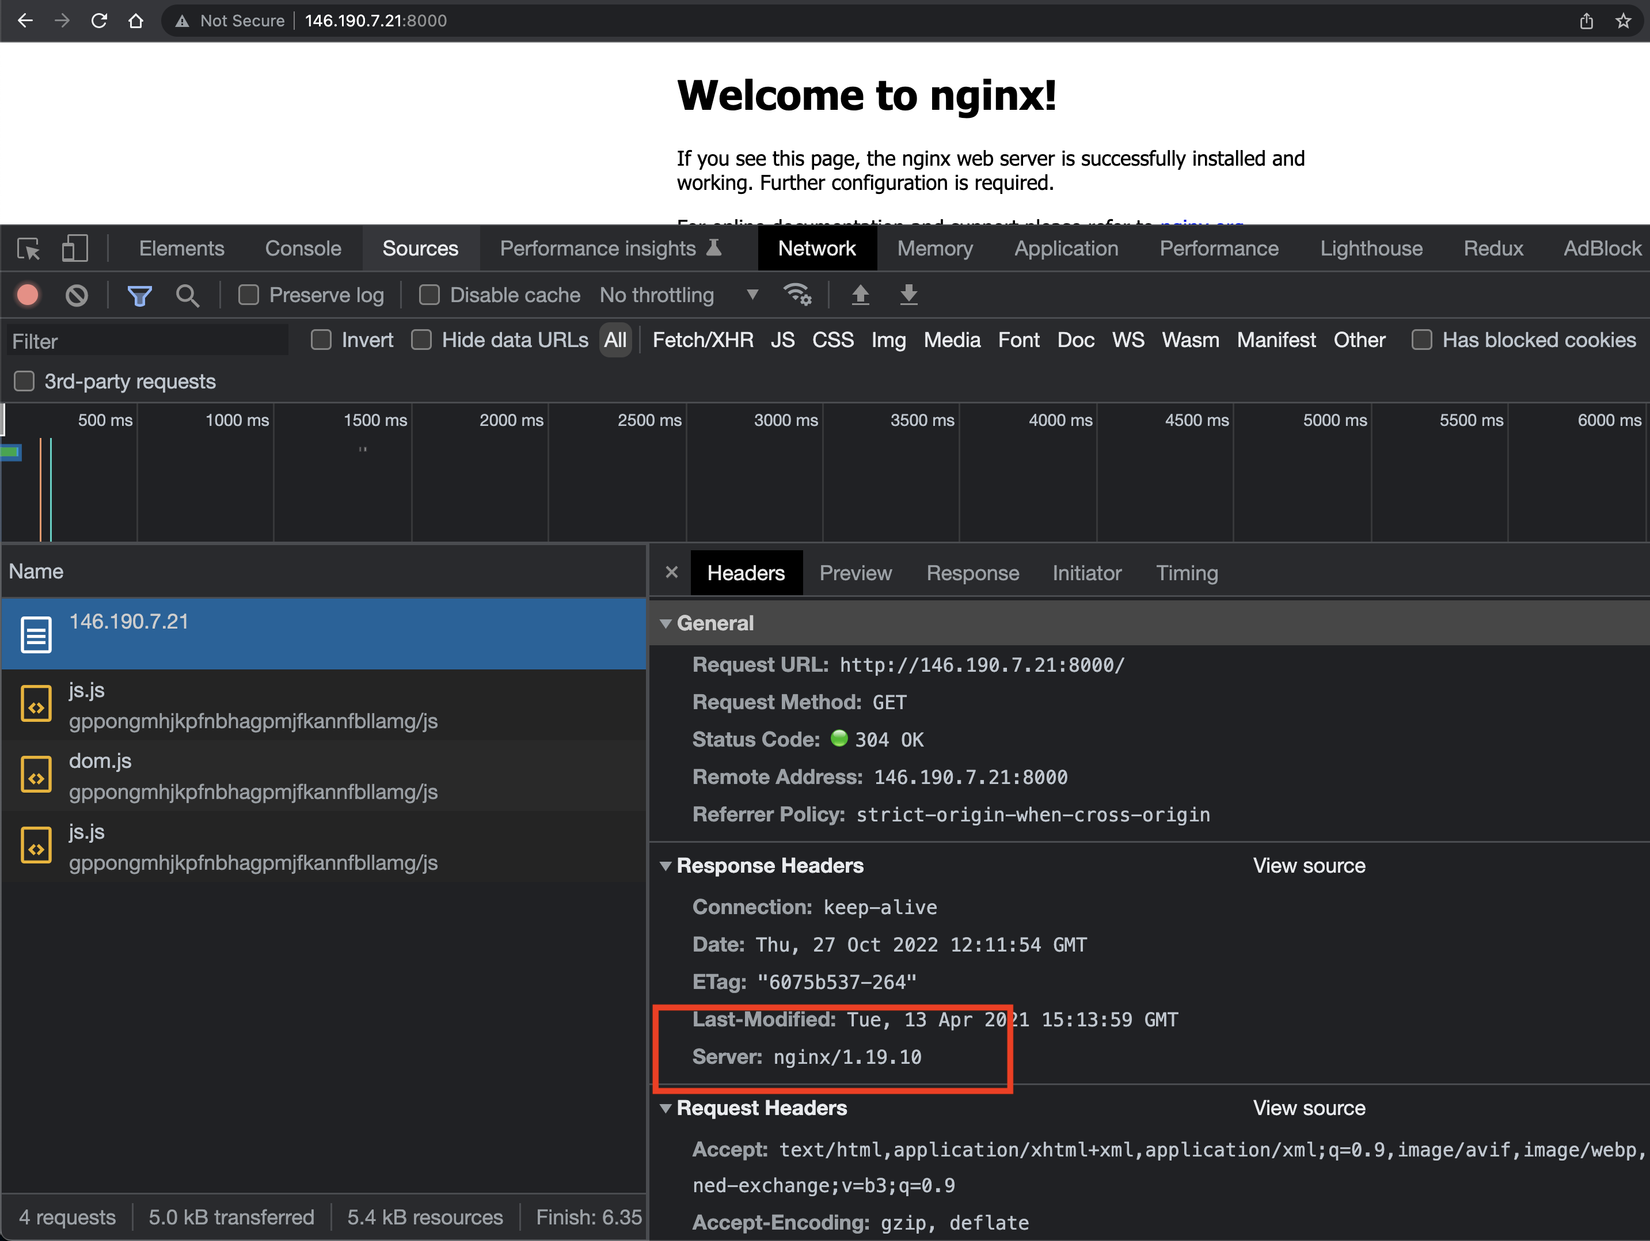Open network search with the magnifier icon
The height and width of the screenshot is (1241, 1650).
tap(187, 295)
